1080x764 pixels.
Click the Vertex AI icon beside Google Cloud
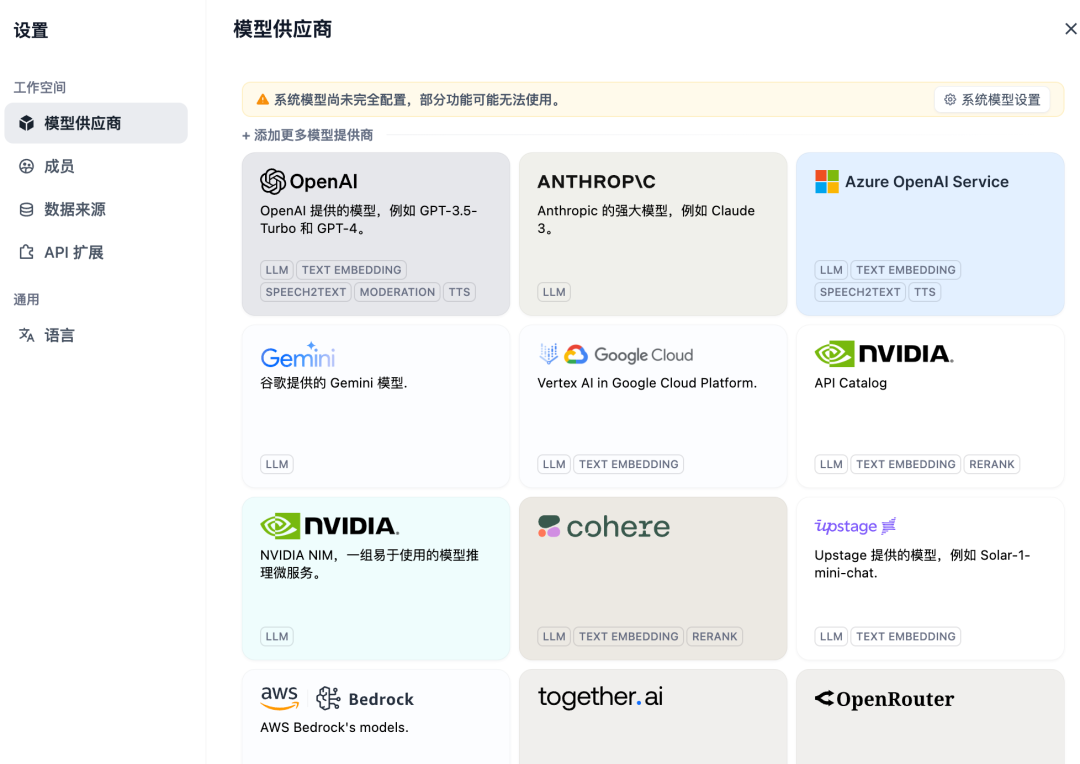548,354
